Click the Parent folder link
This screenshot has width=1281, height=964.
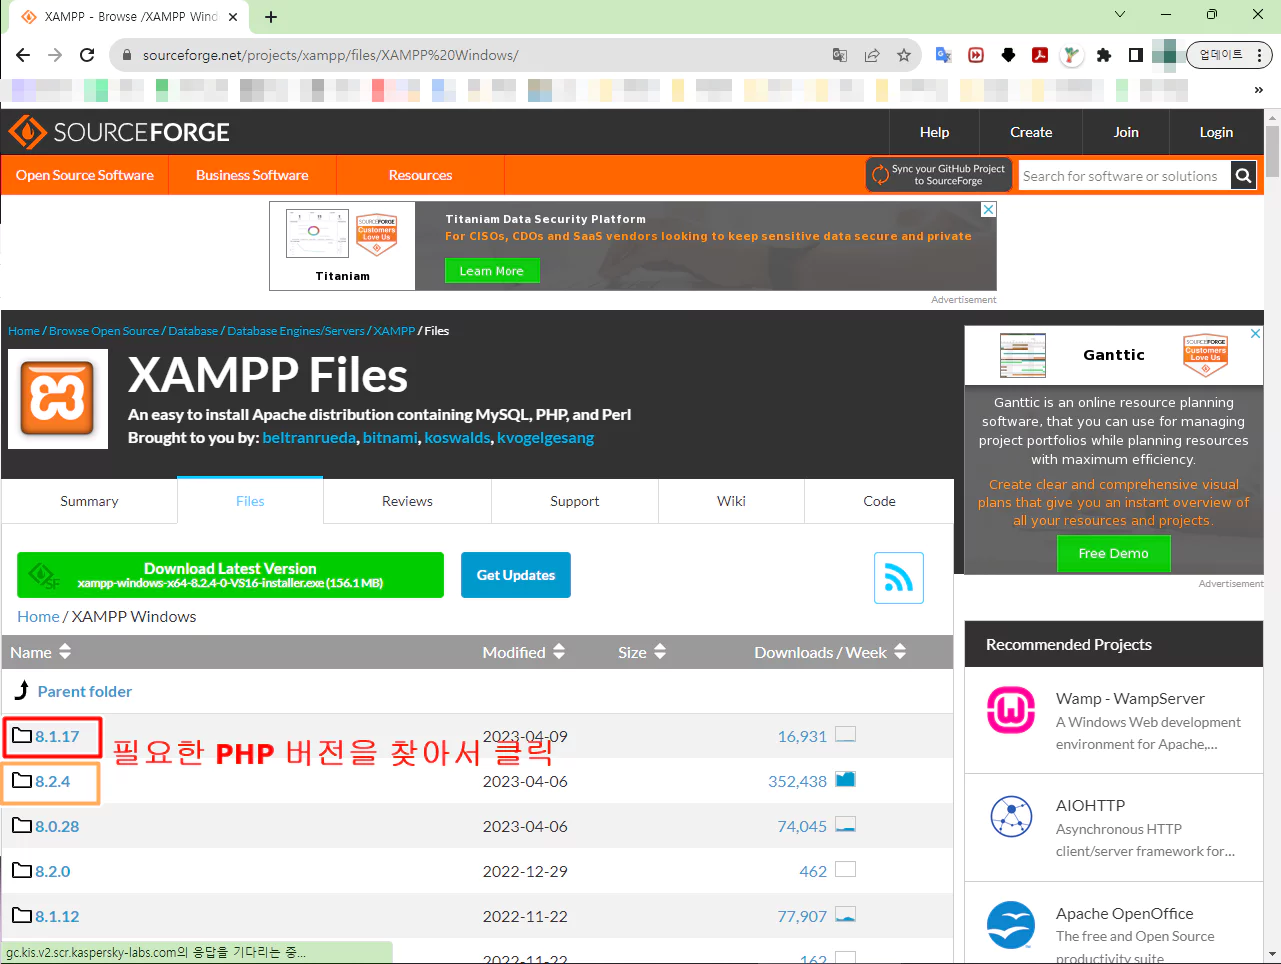[x=85, y=691]
